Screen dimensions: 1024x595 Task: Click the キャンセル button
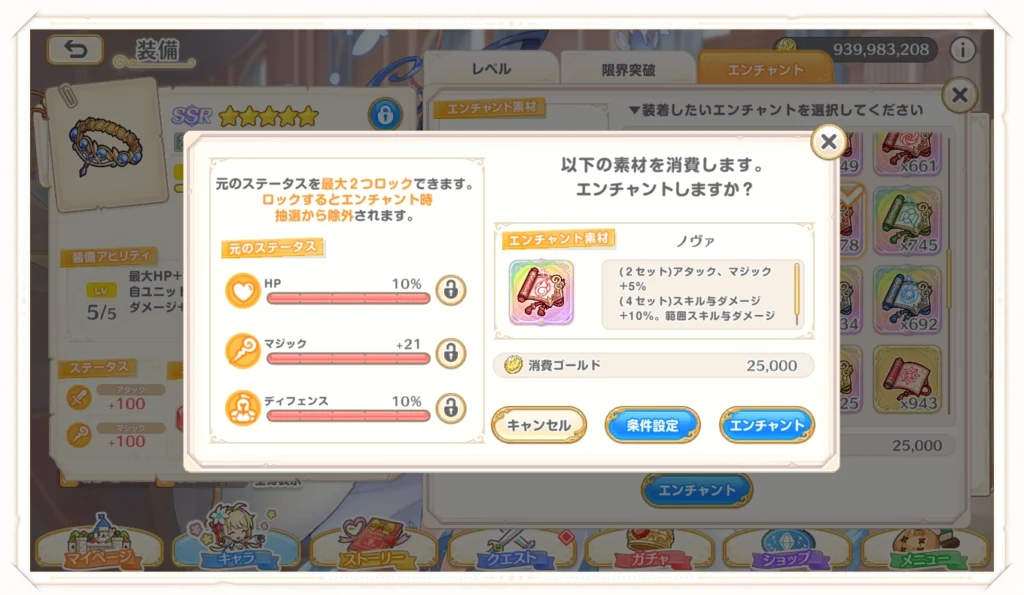coord(539,425)
